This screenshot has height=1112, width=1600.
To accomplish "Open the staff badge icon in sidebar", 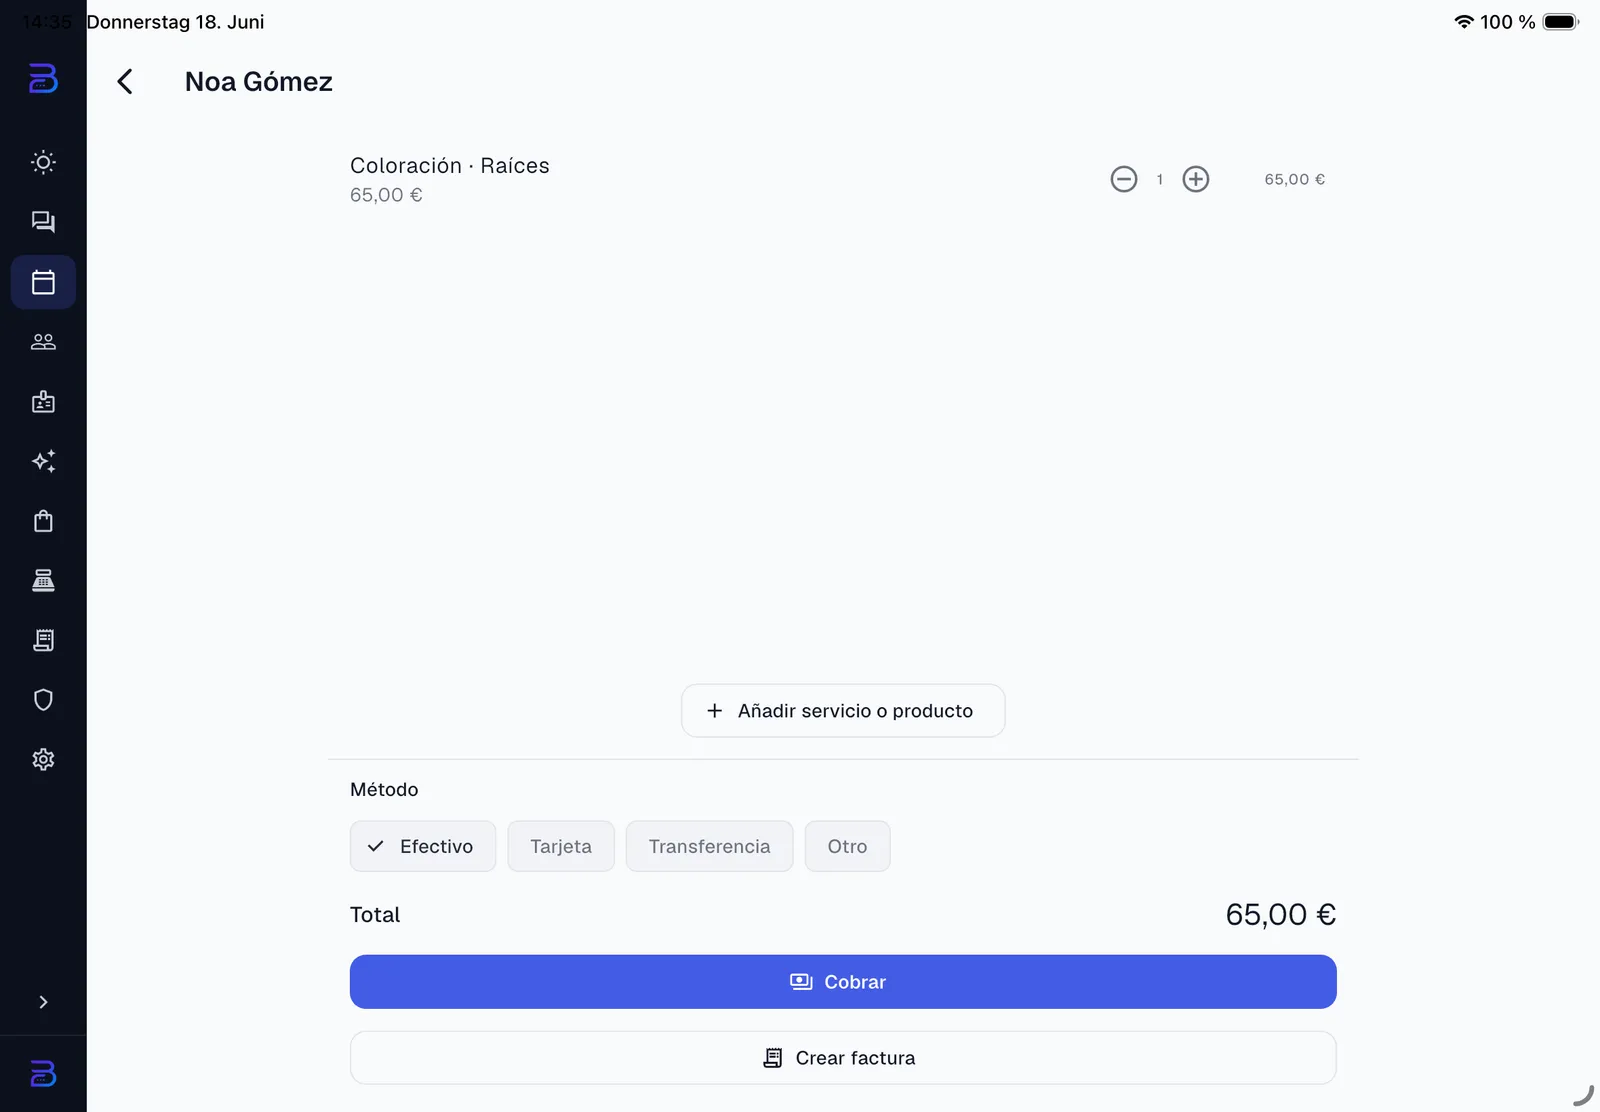I will point(43,402).
